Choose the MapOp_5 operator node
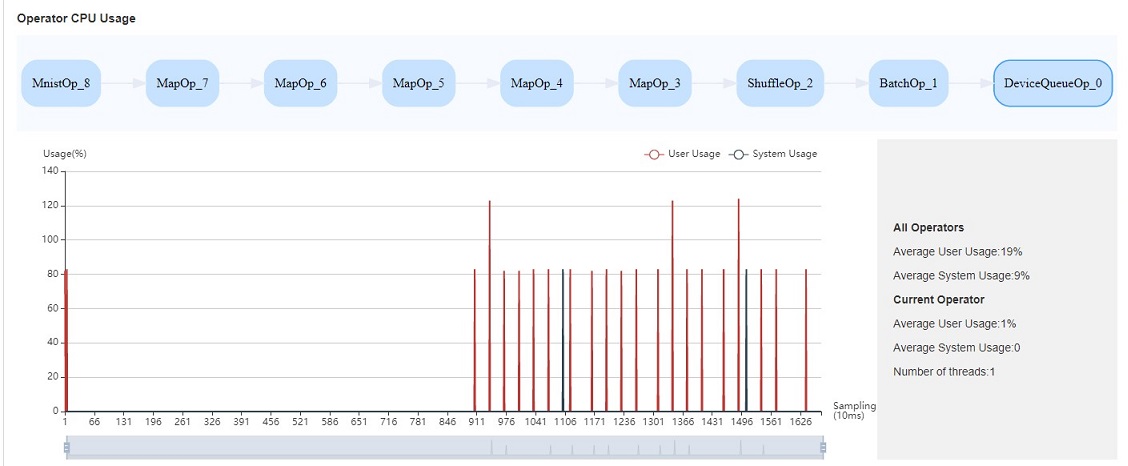 coord(418,83)
